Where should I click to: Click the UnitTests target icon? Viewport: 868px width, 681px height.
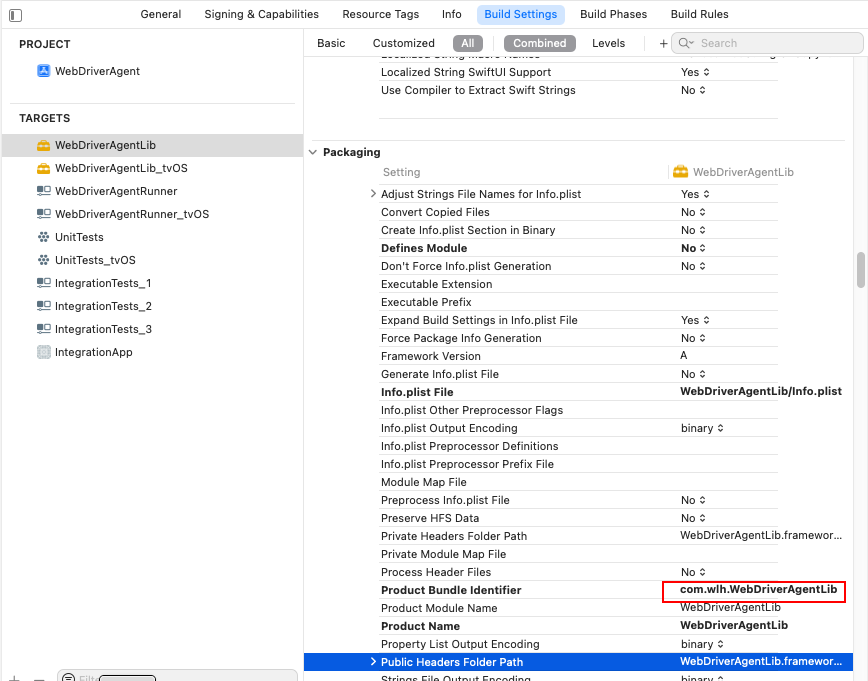43,237
